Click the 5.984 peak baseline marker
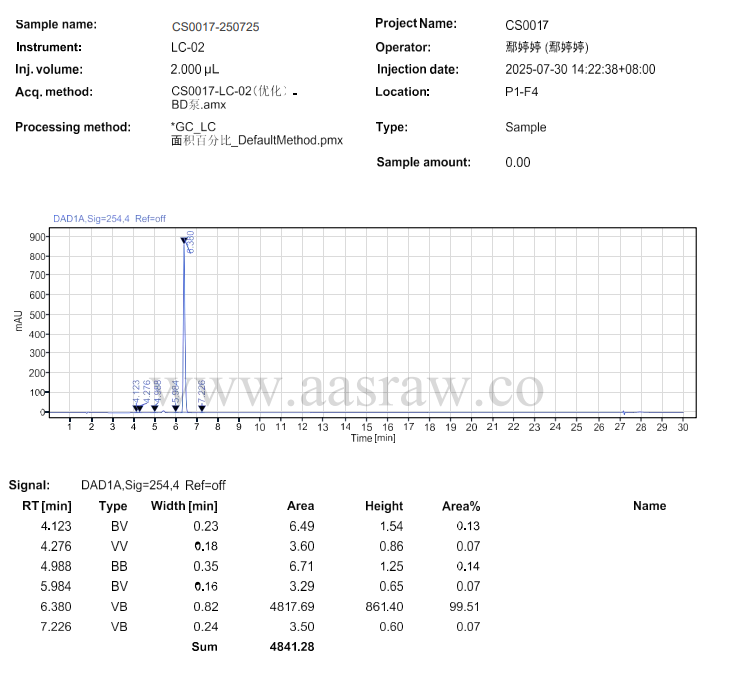The height and width of the screenshot is (673, 733). coord(176,407)
